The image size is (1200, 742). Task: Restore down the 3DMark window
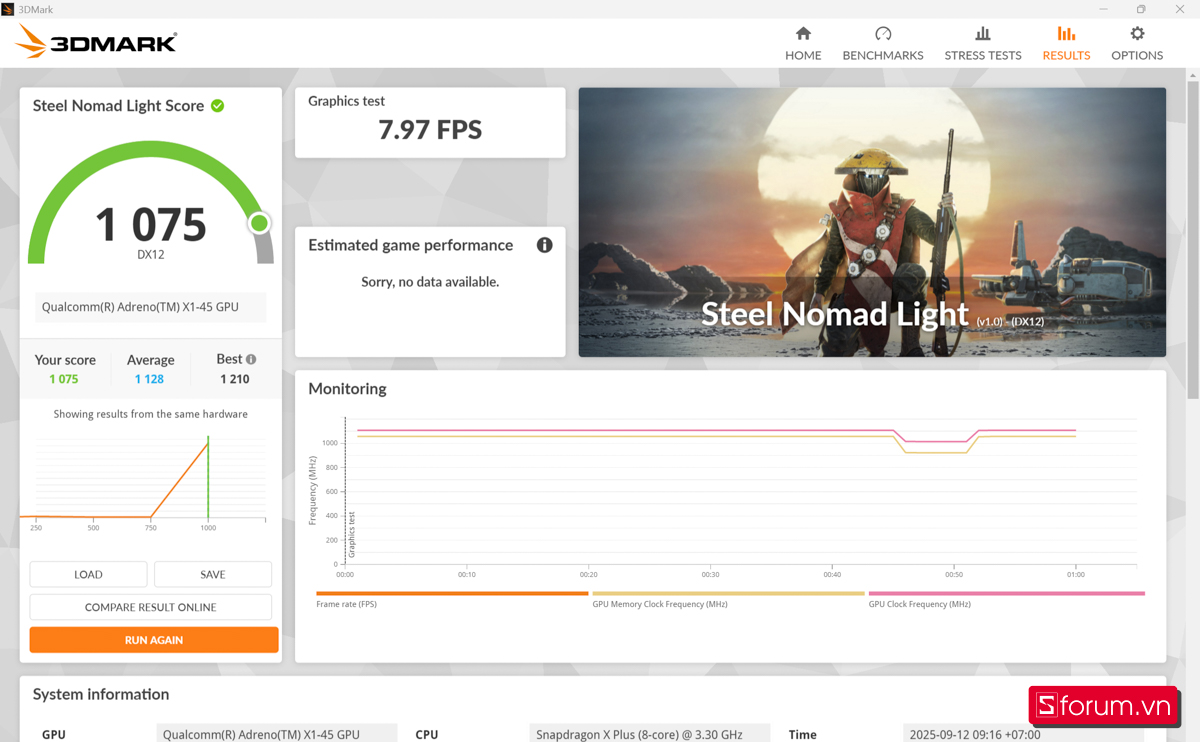(x=1141, y=9)
